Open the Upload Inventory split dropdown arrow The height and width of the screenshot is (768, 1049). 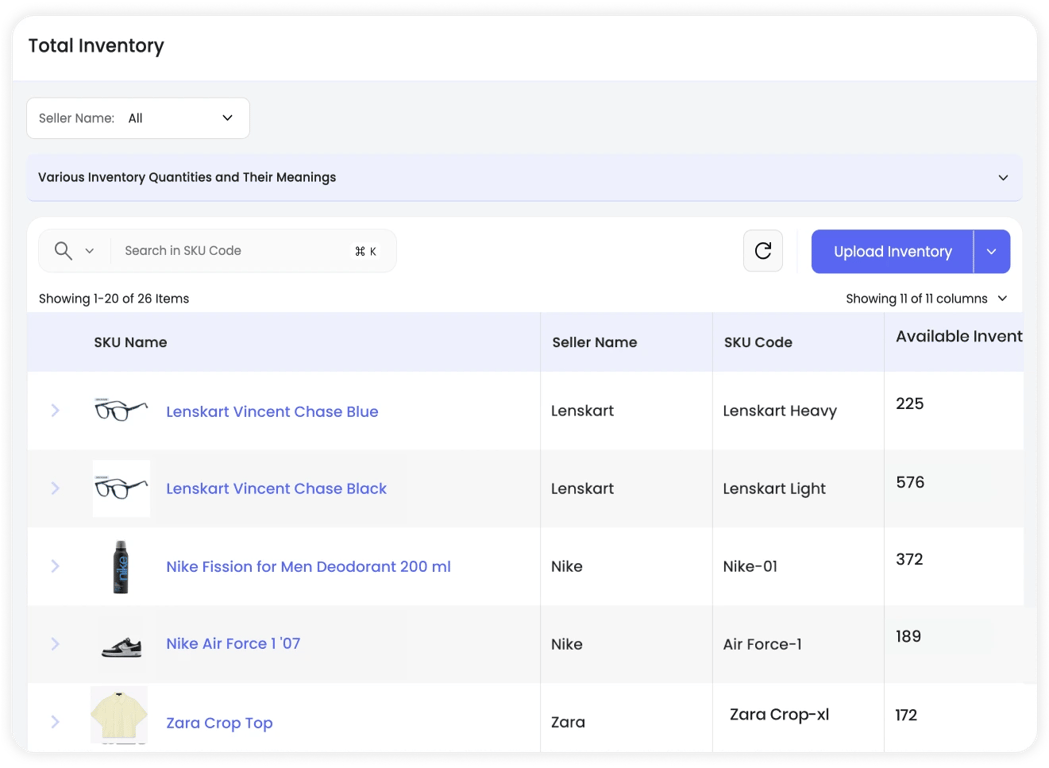(992, 252)
